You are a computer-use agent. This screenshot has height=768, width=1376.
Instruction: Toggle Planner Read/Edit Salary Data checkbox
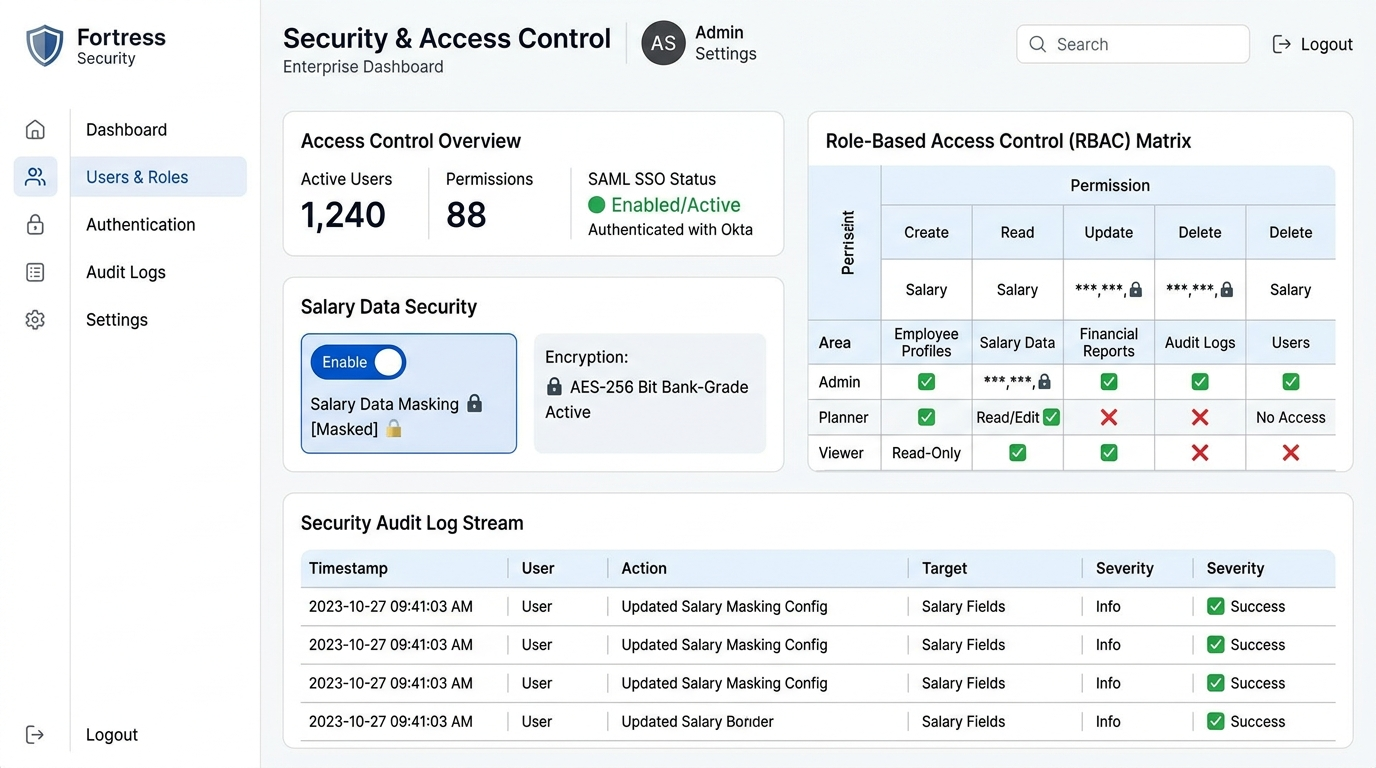click(1051, 417)
